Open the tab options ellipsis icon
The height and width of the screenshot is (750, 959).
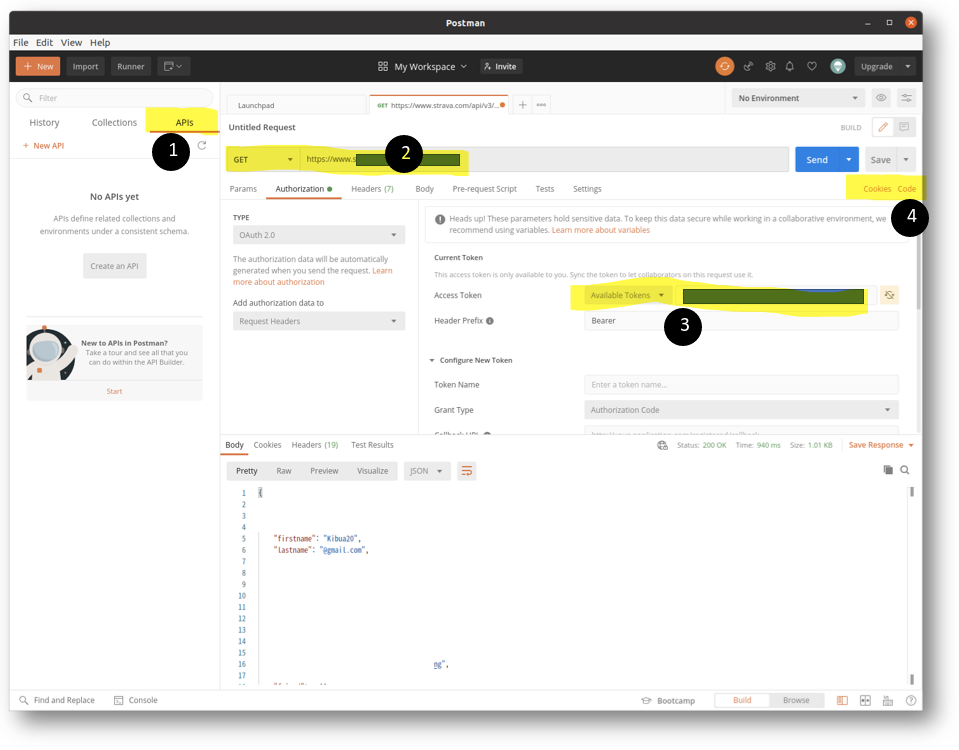click(541, 105)
